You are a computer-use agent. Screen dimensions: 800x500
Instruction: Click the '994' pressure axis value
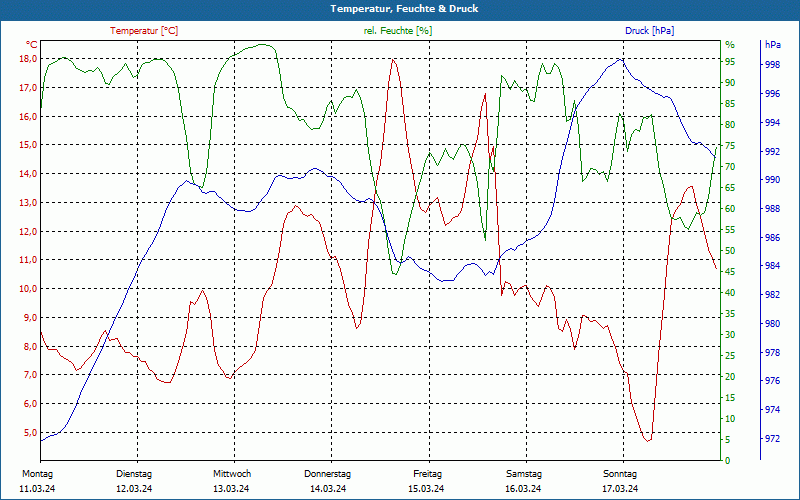772,122
